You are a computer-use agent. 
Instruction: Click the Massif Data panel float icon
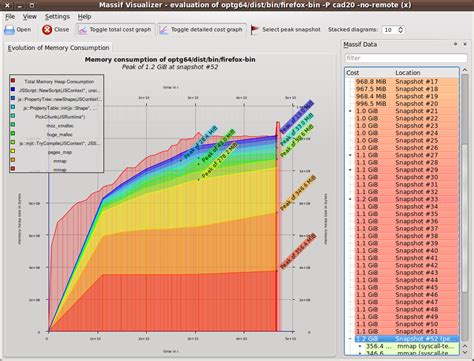pyautogui.click(x=455, y=44)
